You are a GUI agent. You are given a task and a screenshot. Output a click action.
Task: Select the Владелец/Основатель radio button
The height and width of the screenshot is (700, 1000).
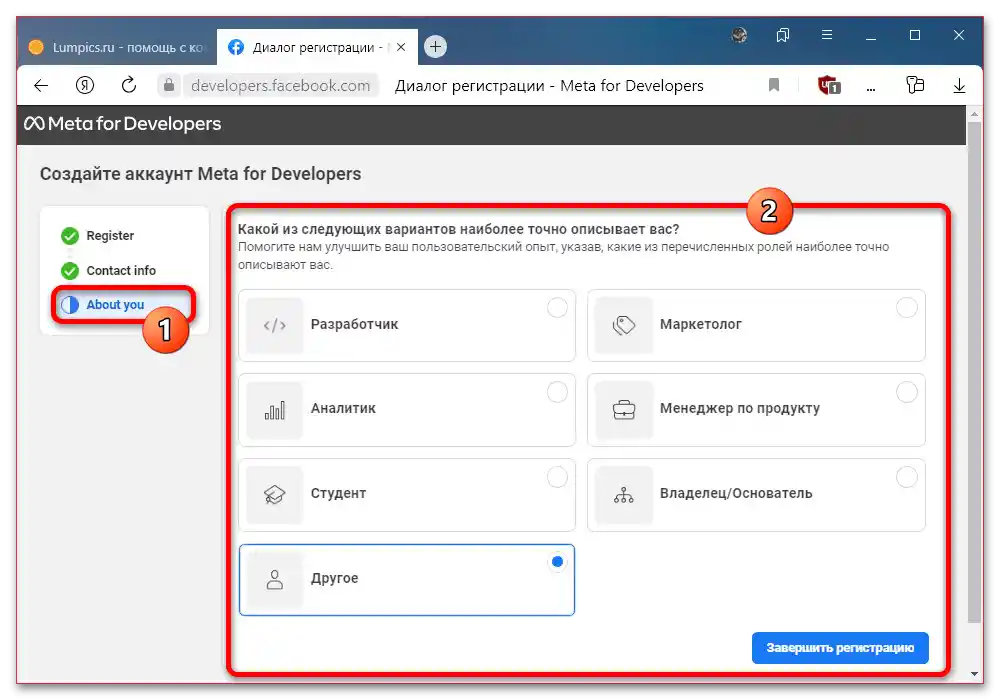tap(907, 477)
